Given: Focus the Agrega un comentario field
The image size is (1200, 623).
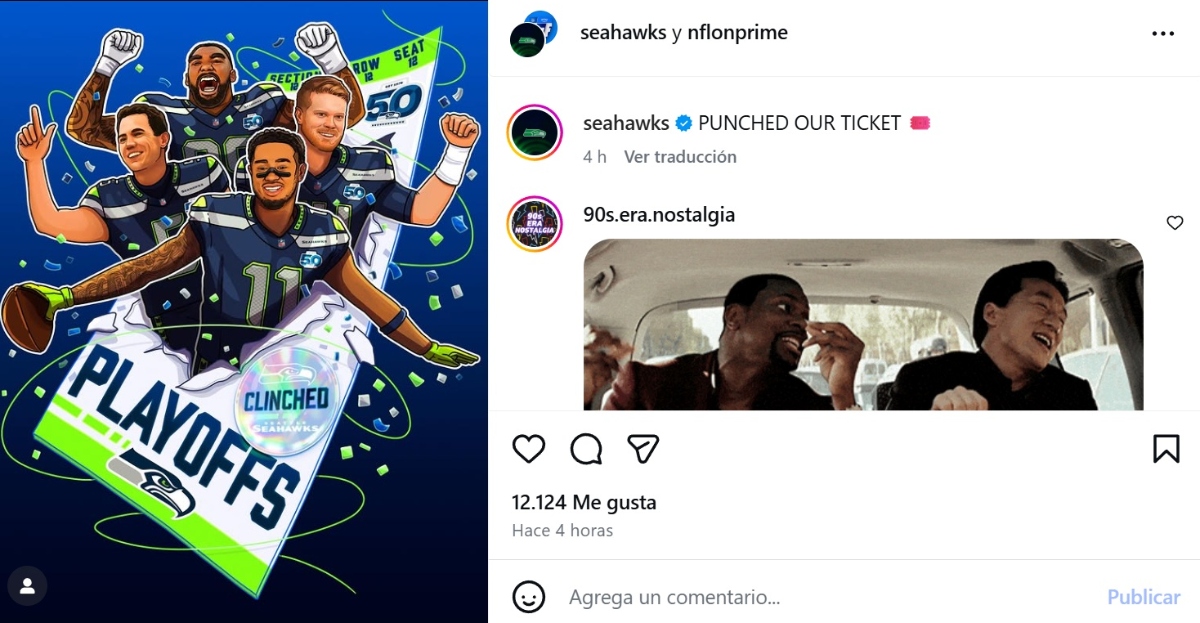Looking at the screenshot, I should point(830,597).
